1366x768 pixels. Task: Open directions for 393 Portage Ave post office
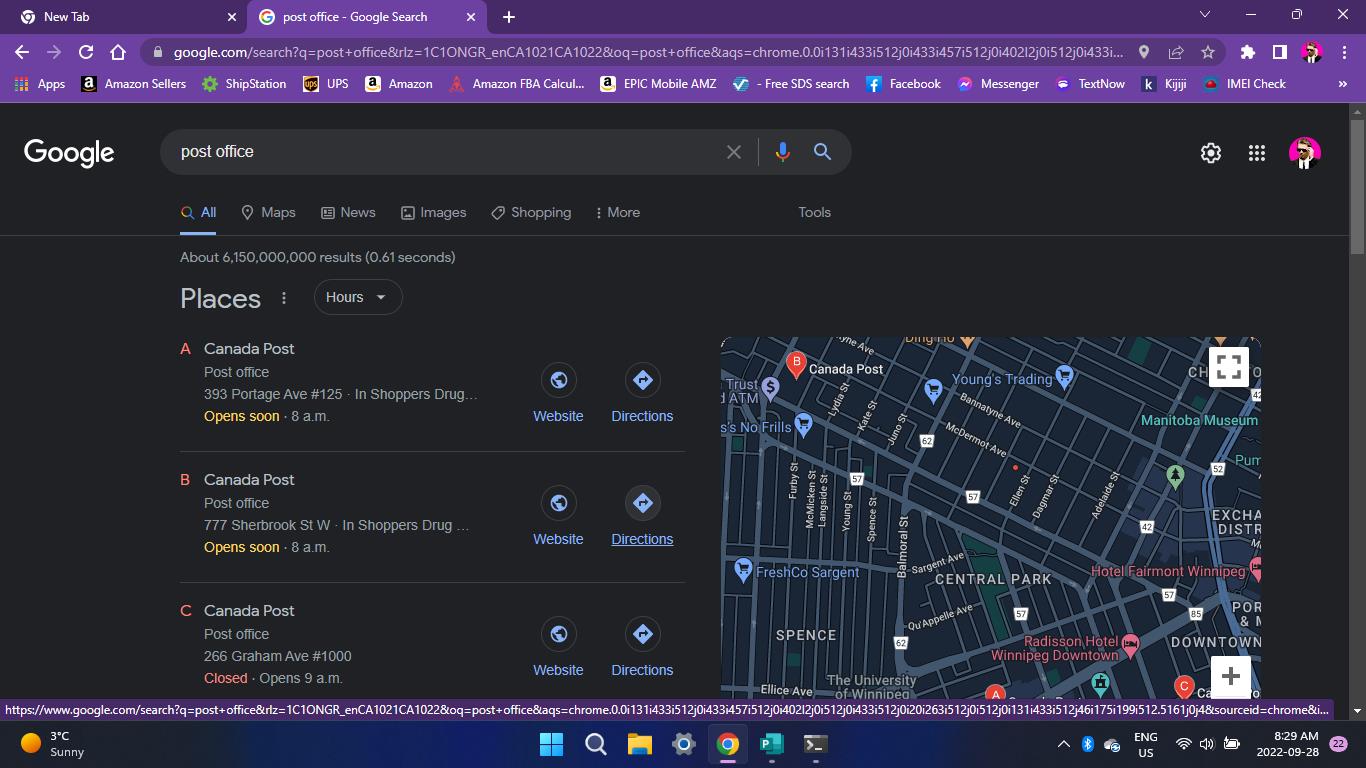642,394
